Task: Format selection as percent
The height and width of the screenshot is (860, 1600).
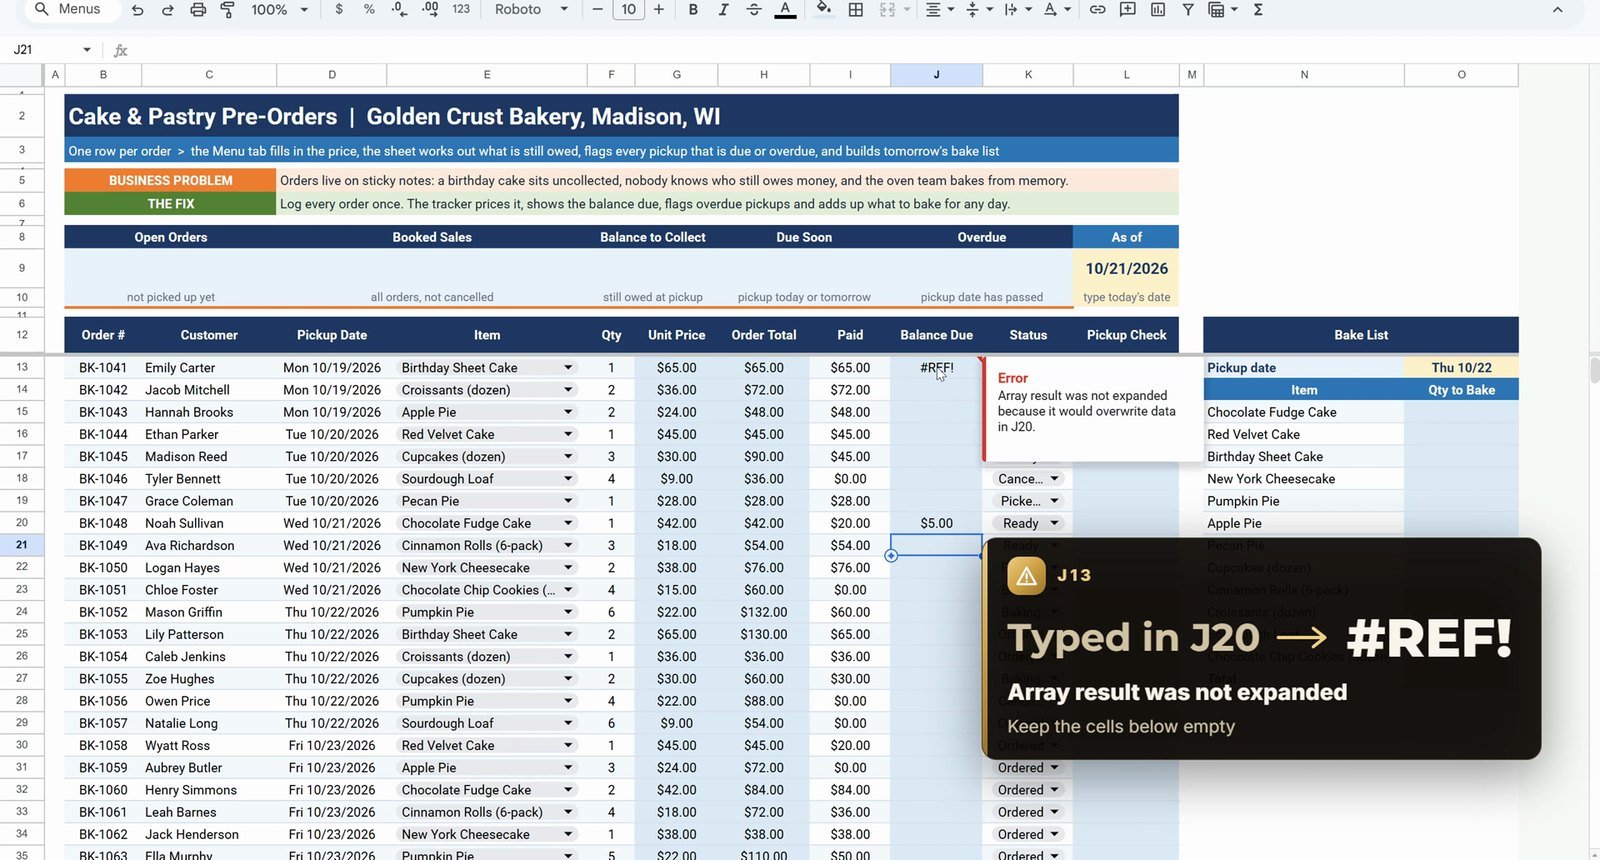Action: [369, 10]
